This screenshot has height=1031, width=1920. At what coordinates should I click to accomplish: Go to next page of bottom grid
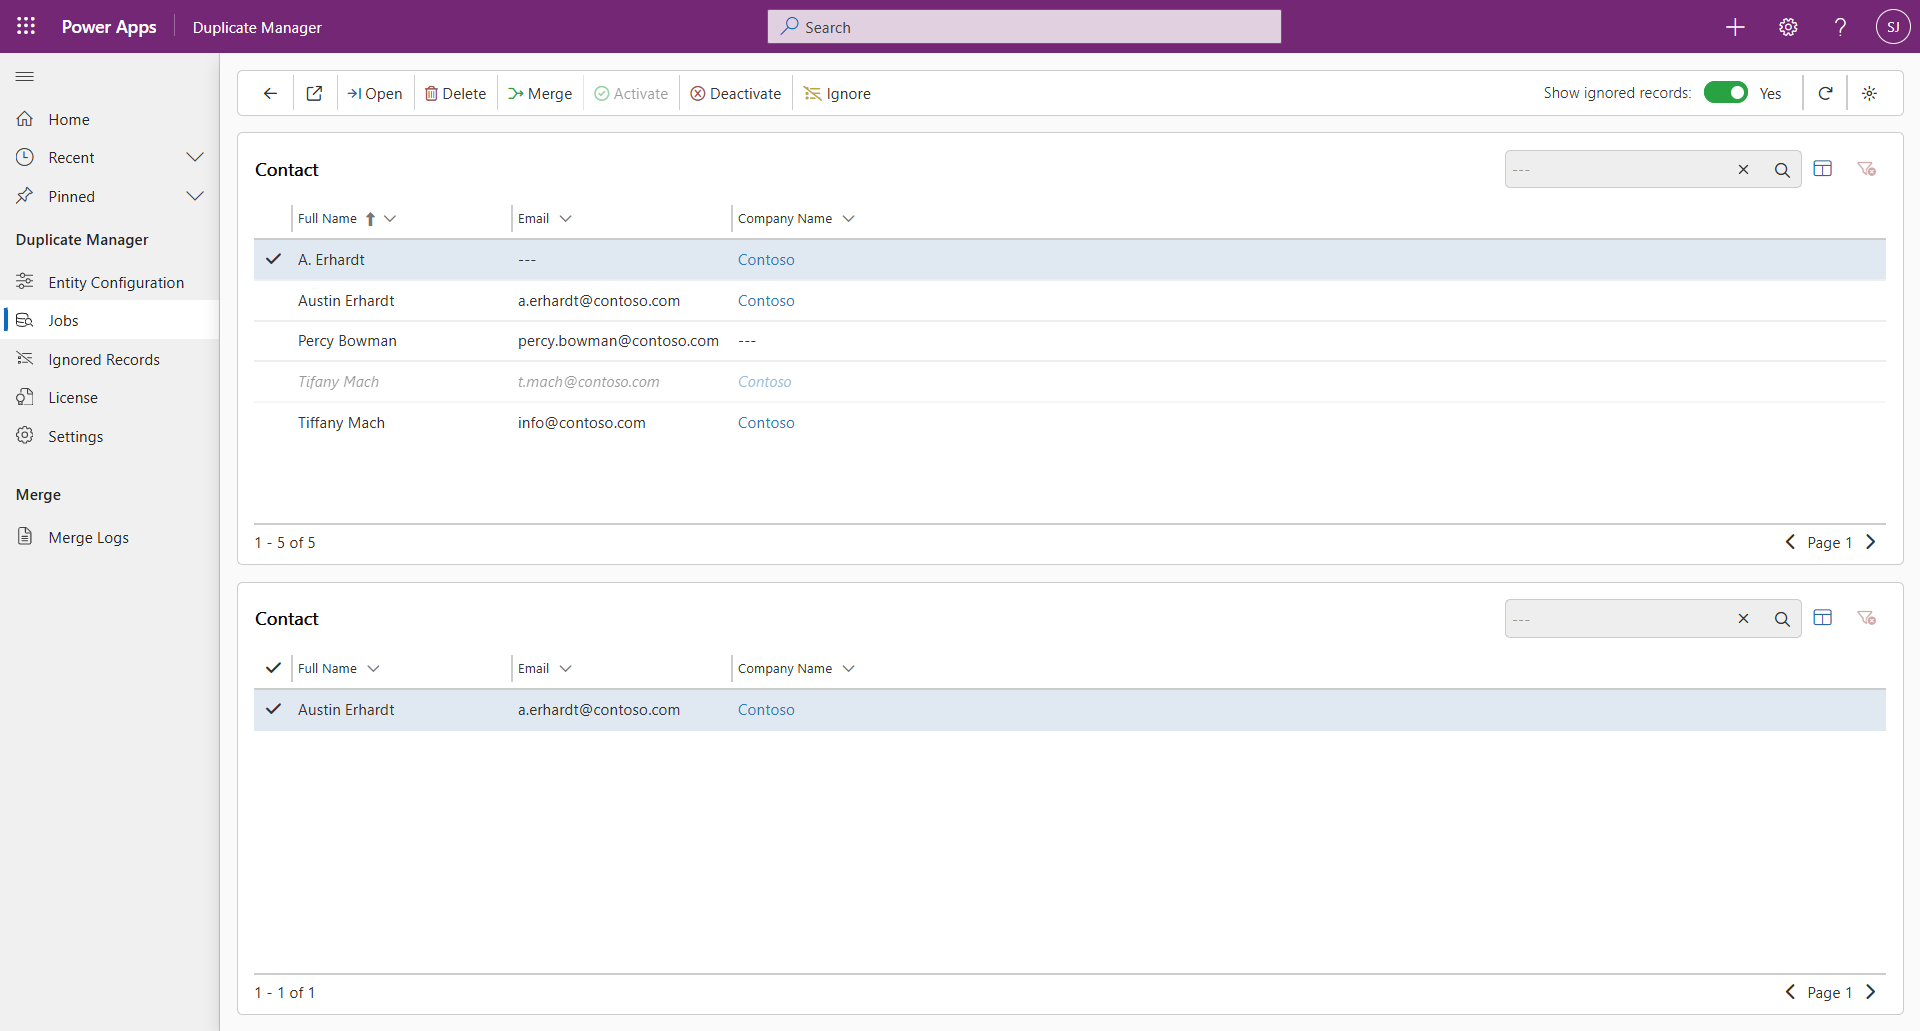(x=1871, y=992)
